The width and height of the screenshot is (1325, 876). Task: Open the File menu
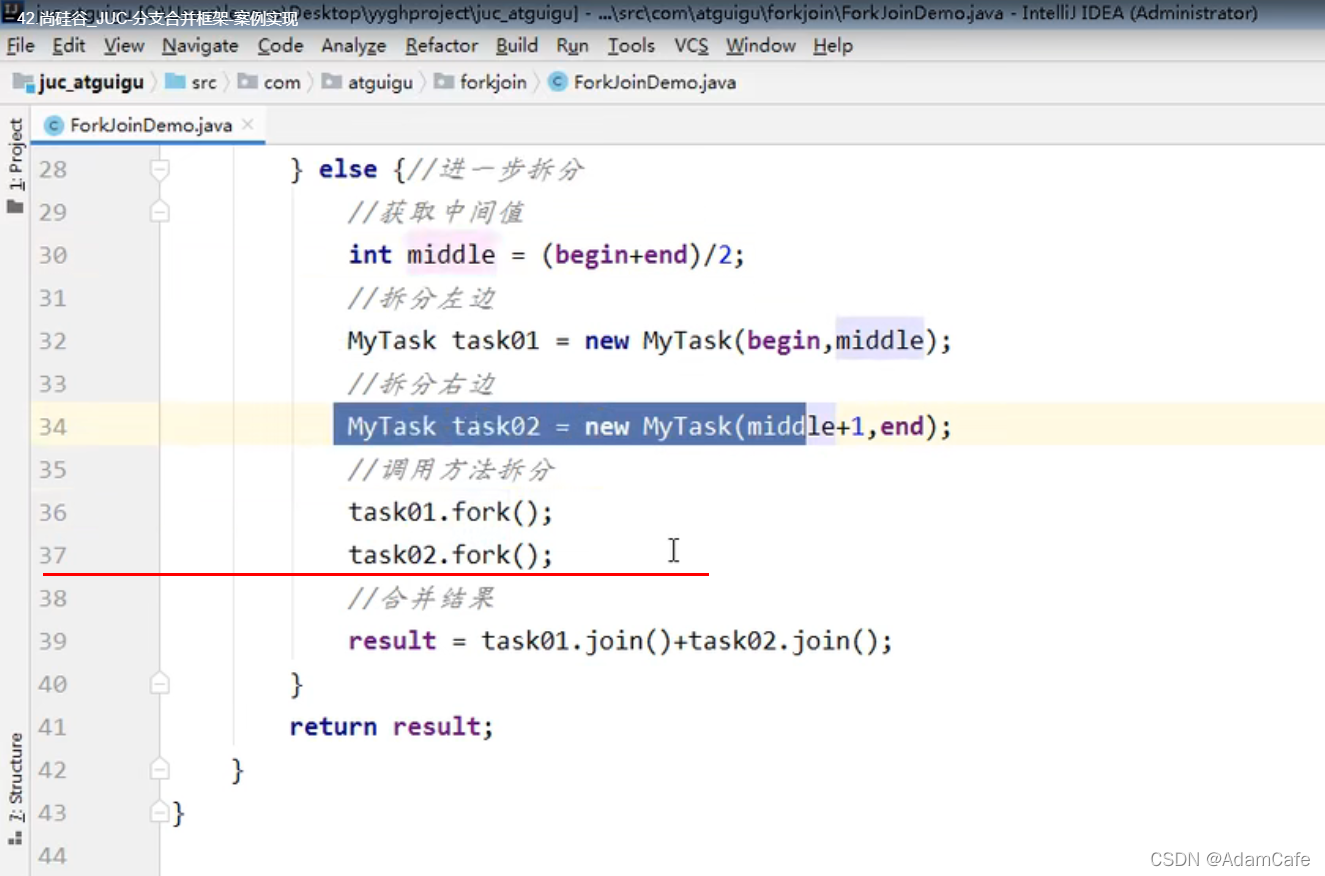pos(20,46)
